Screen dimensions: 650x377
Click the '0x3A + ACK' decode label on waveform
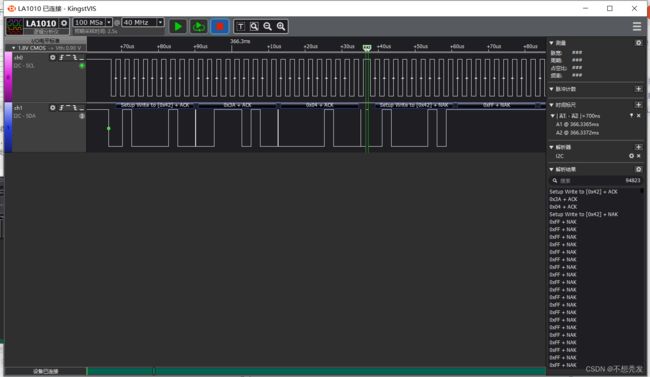pos(238,105)
